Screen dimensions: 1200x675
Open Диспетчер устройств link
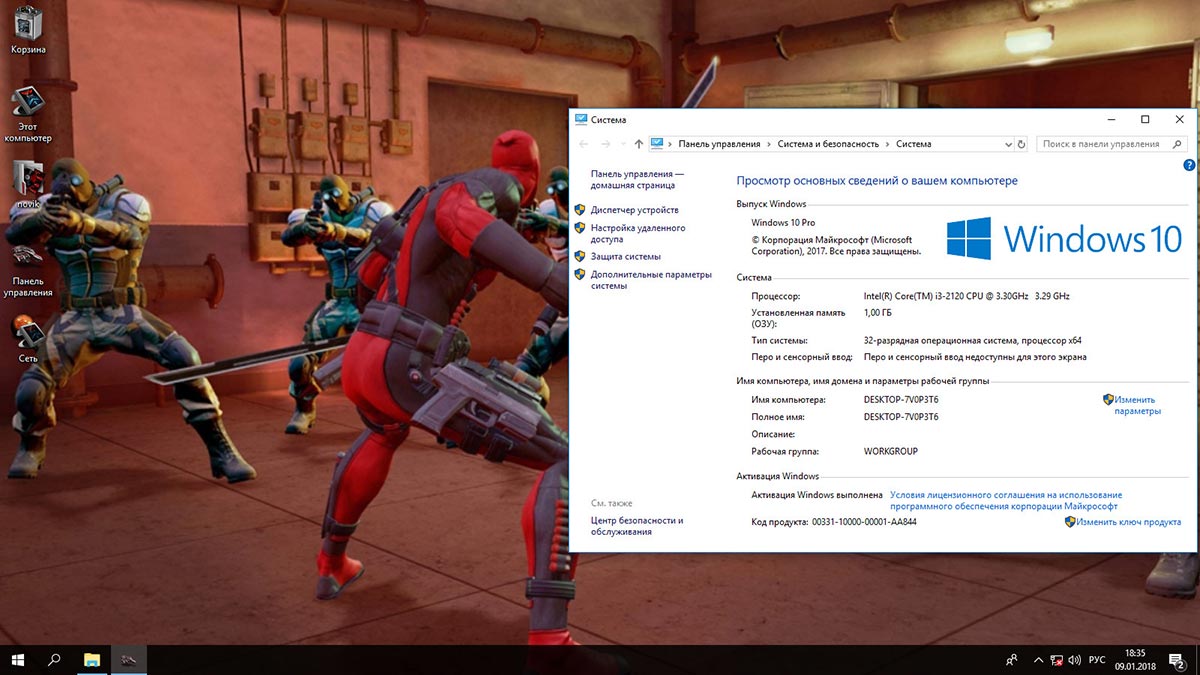coord(634,210)
